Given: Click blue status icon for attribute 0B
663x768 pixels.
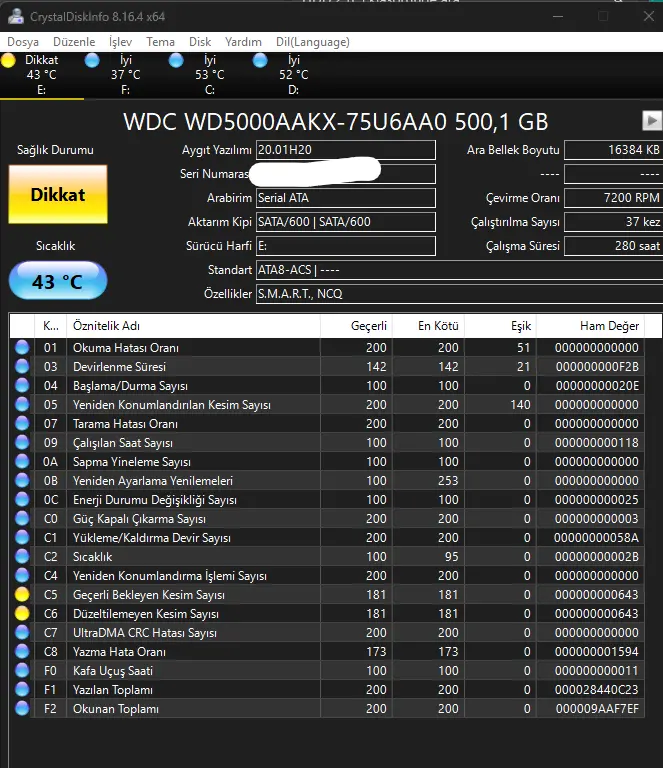Looking at the screenshot, I should [22, 480].
